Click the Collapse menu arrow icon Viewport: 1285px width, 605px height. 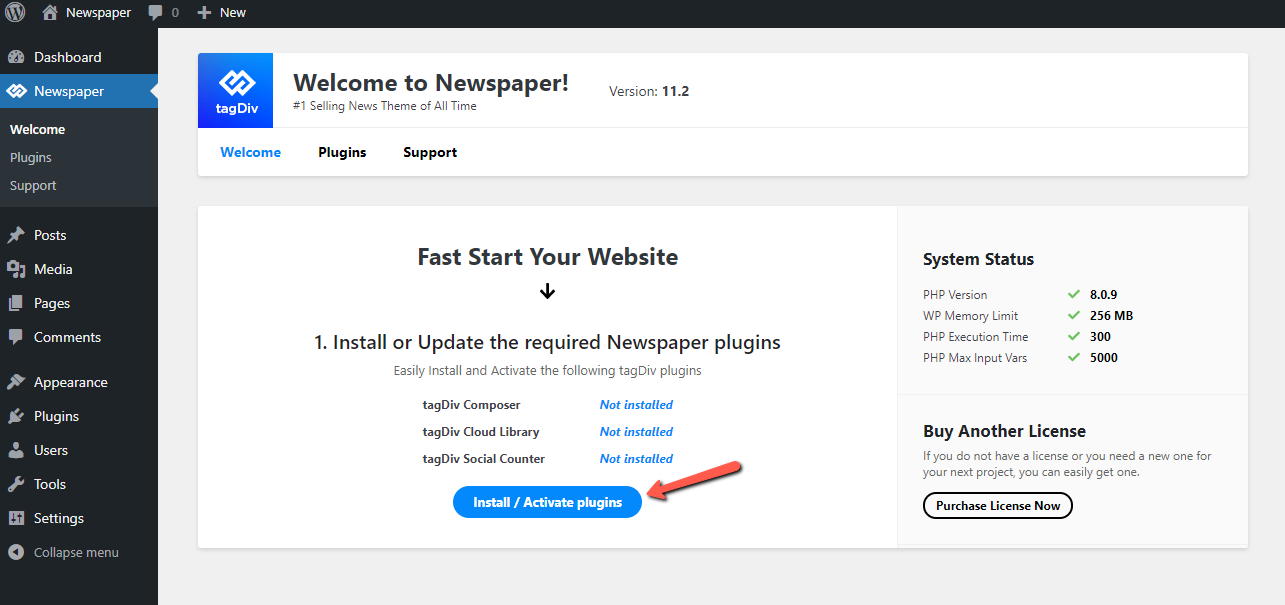16,552
